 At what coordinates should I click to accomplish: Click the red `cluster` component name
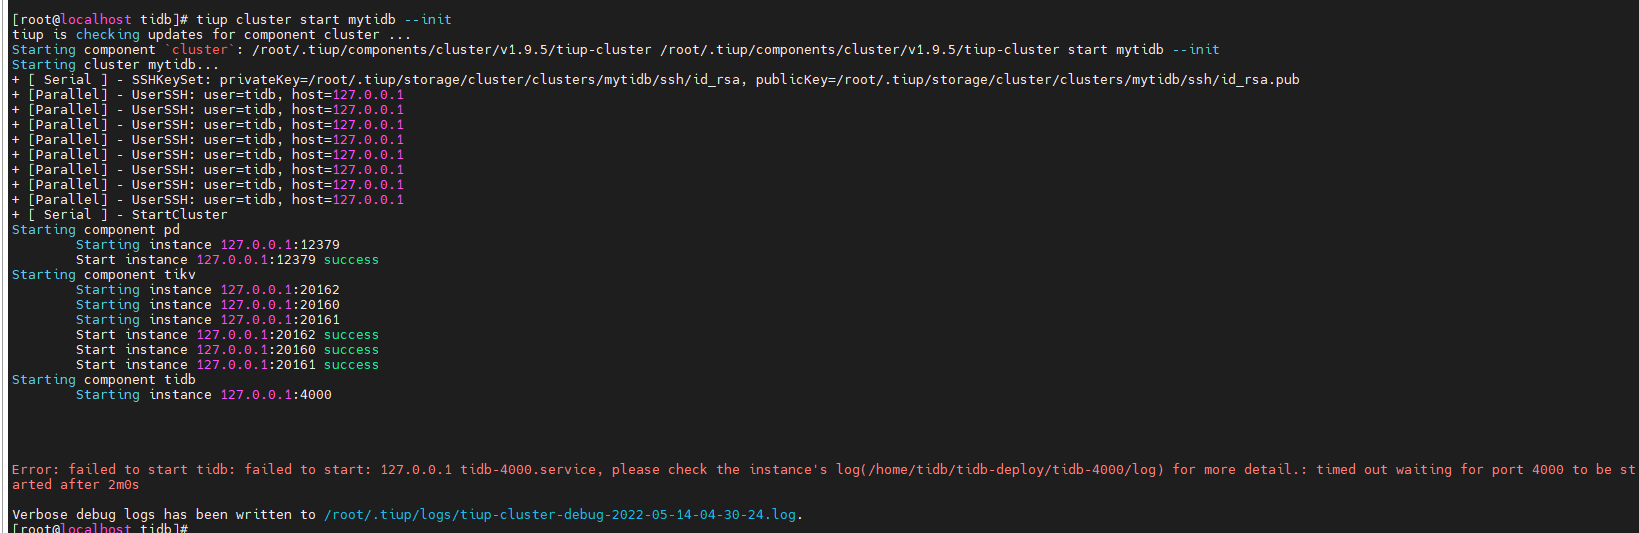(x=200, y=50)
